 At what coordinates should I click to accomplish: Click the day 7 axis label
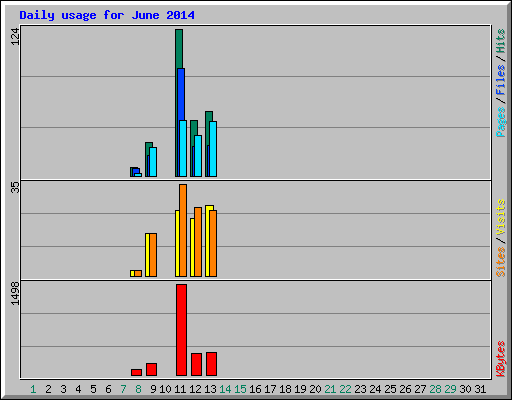(x=123, y=389)
